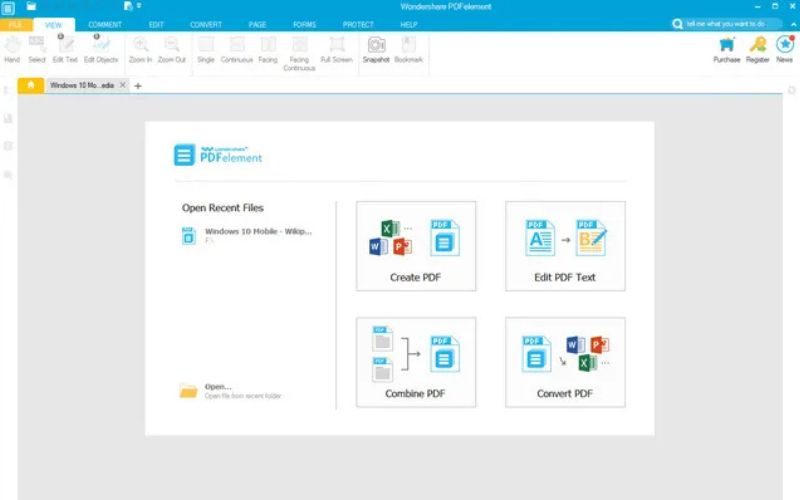Open recent file Windows 10 Mobile - Wikip...

pyautogui.click(x=247, y=235)
